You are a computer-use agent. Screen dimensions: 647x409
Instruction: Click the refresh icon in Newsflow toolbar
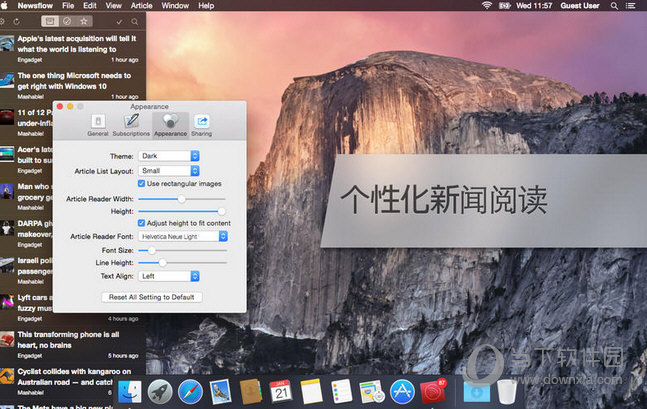pos(17,21)
